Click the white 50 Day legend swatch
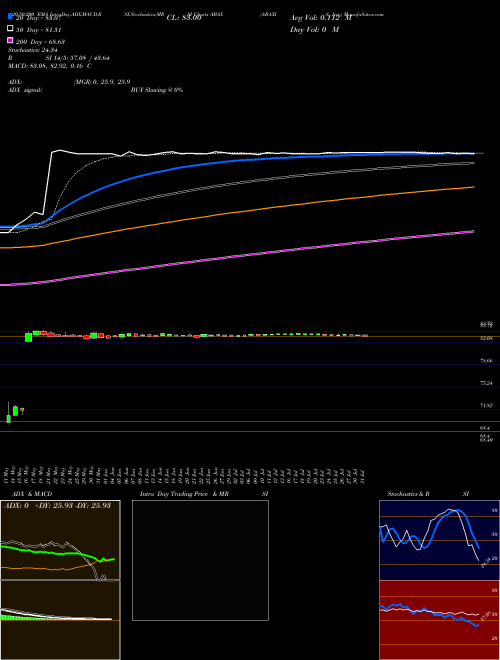Screen dimensions: 500x660 [x=10, y=28]
